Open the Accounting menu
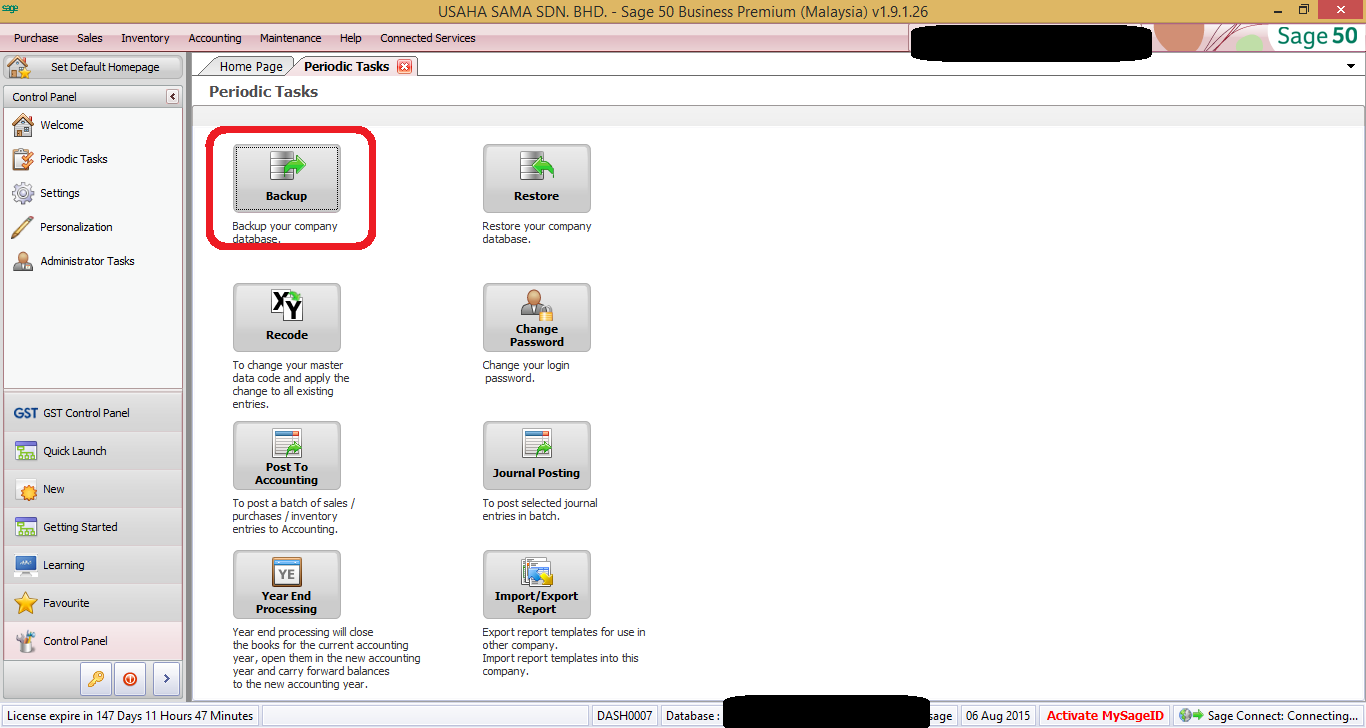The width and height of the screenshot is (1366, 728). [x=215, y=38]
